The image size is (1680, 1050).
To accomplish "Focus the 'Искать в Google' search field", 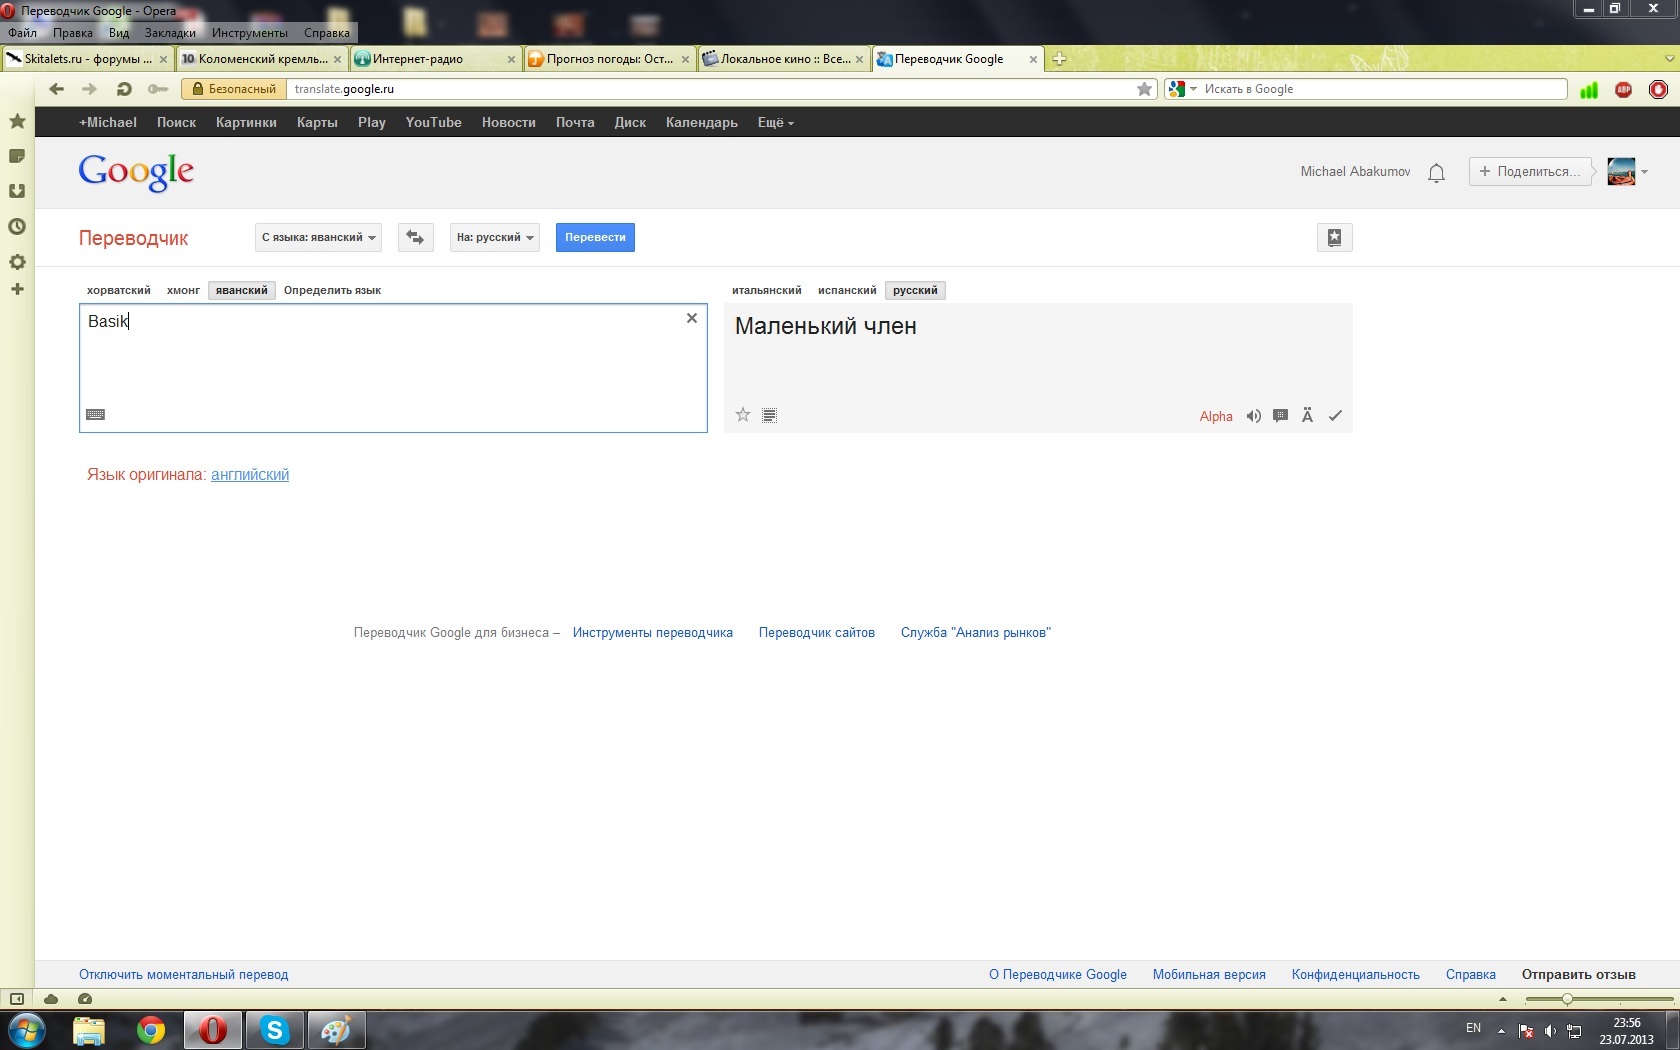I will pyautogui.click(x=1383, y=89).
